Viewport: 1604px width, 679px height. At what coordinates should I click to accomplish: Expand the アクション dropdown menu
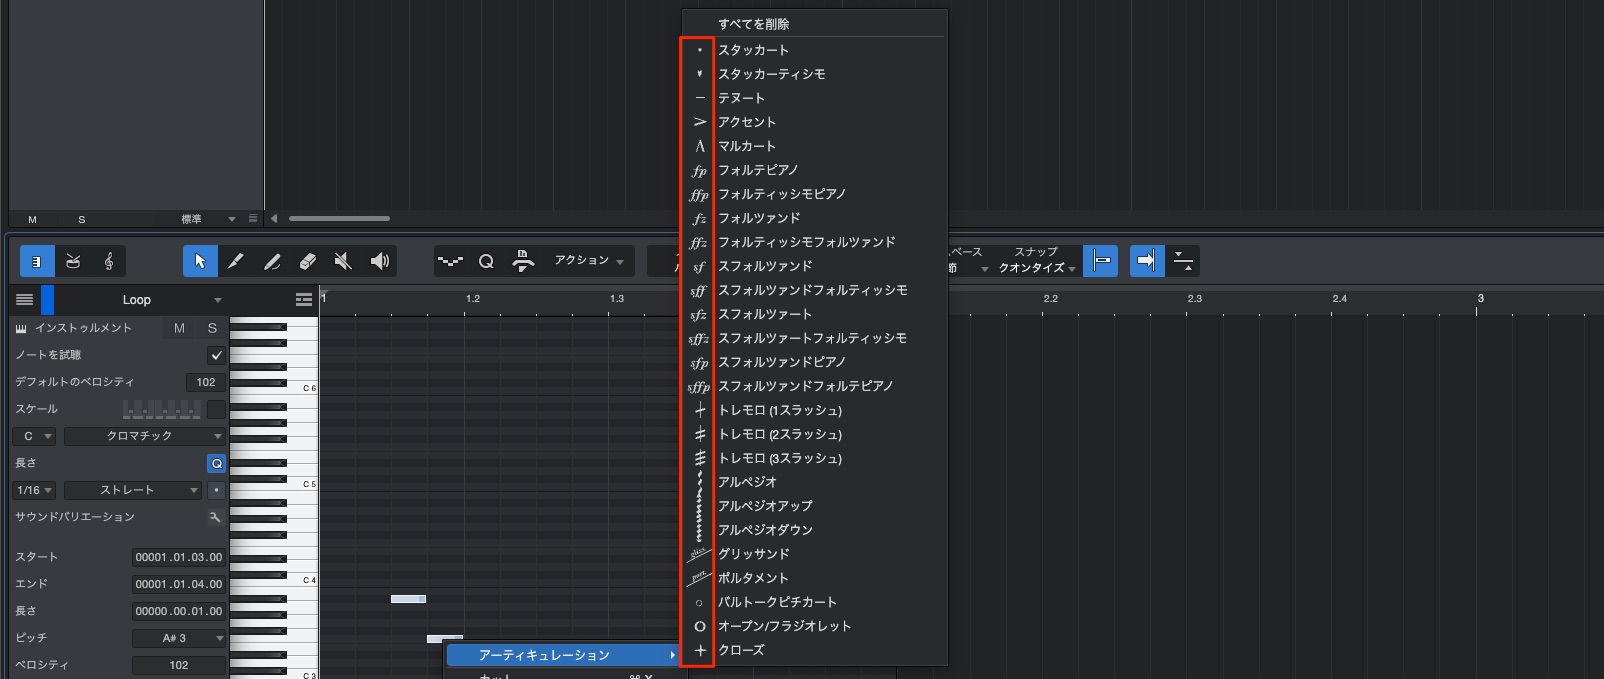[x=590, y=260]
